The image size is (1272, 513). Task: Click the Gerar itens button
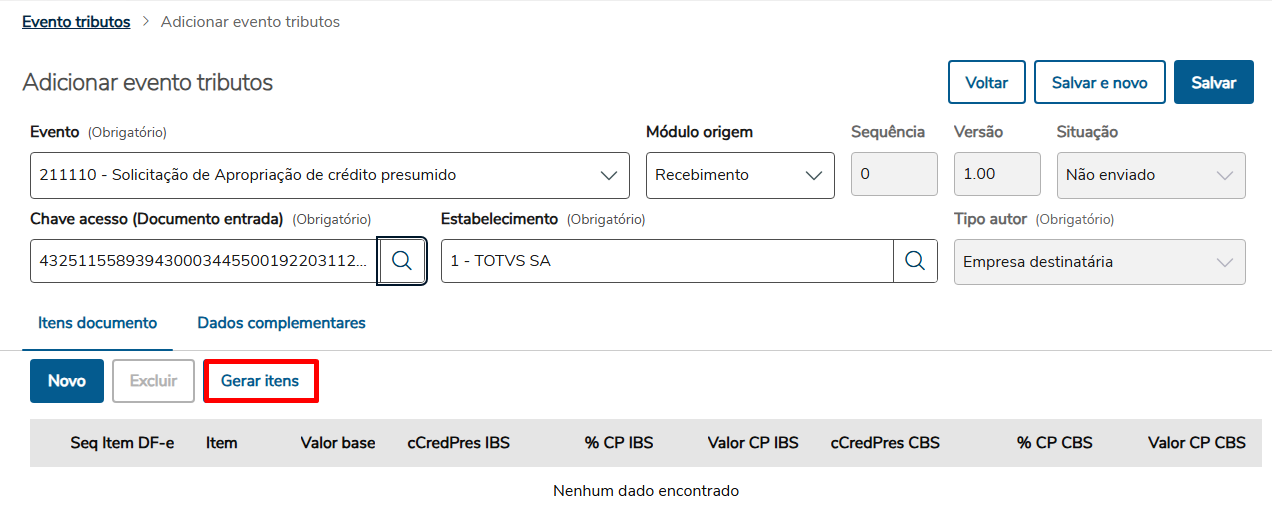coord(260,381)
